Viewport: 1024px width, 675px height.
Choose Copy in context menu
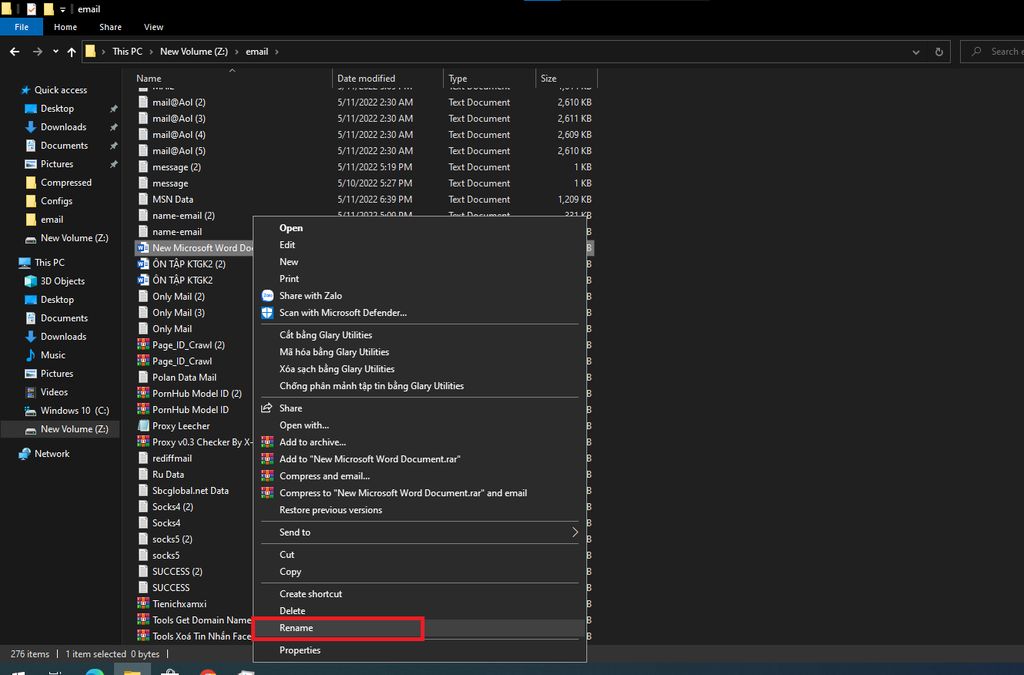[290, 571]
